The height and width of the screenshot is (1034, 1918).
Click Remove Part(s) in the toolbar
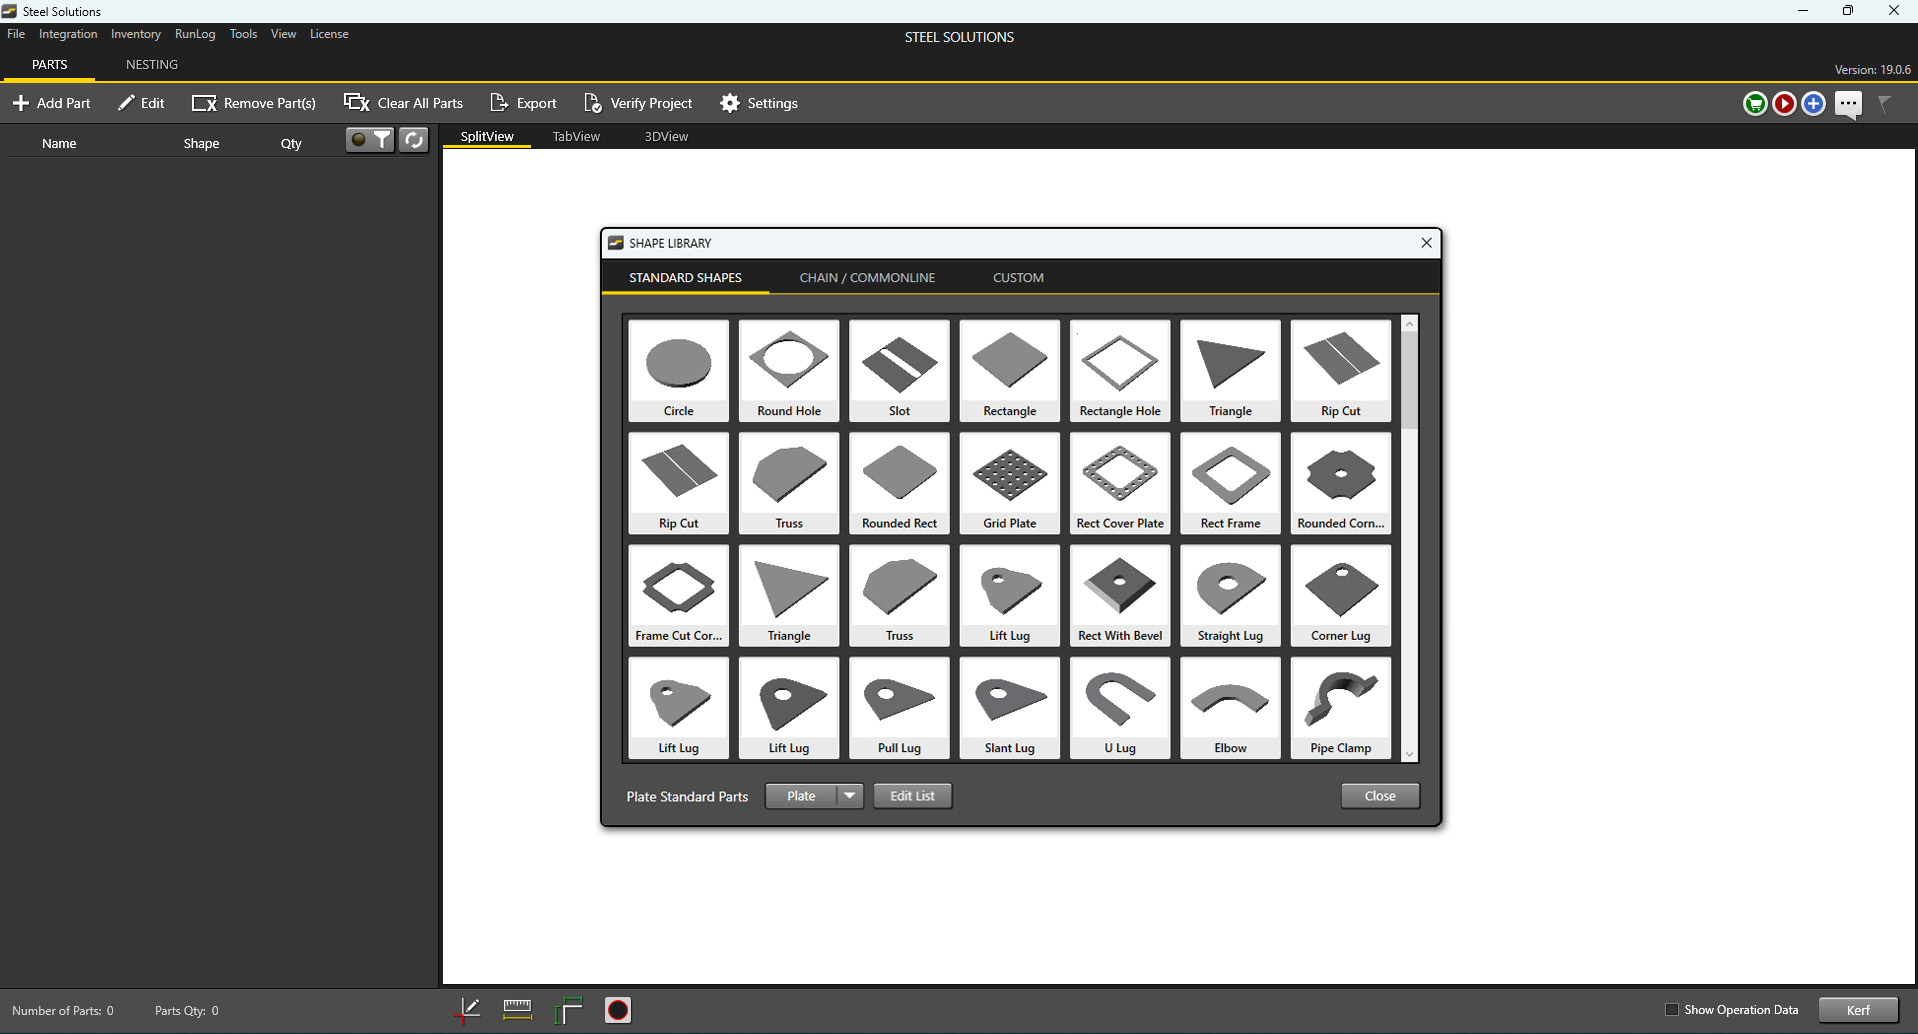tap(254, 103)
